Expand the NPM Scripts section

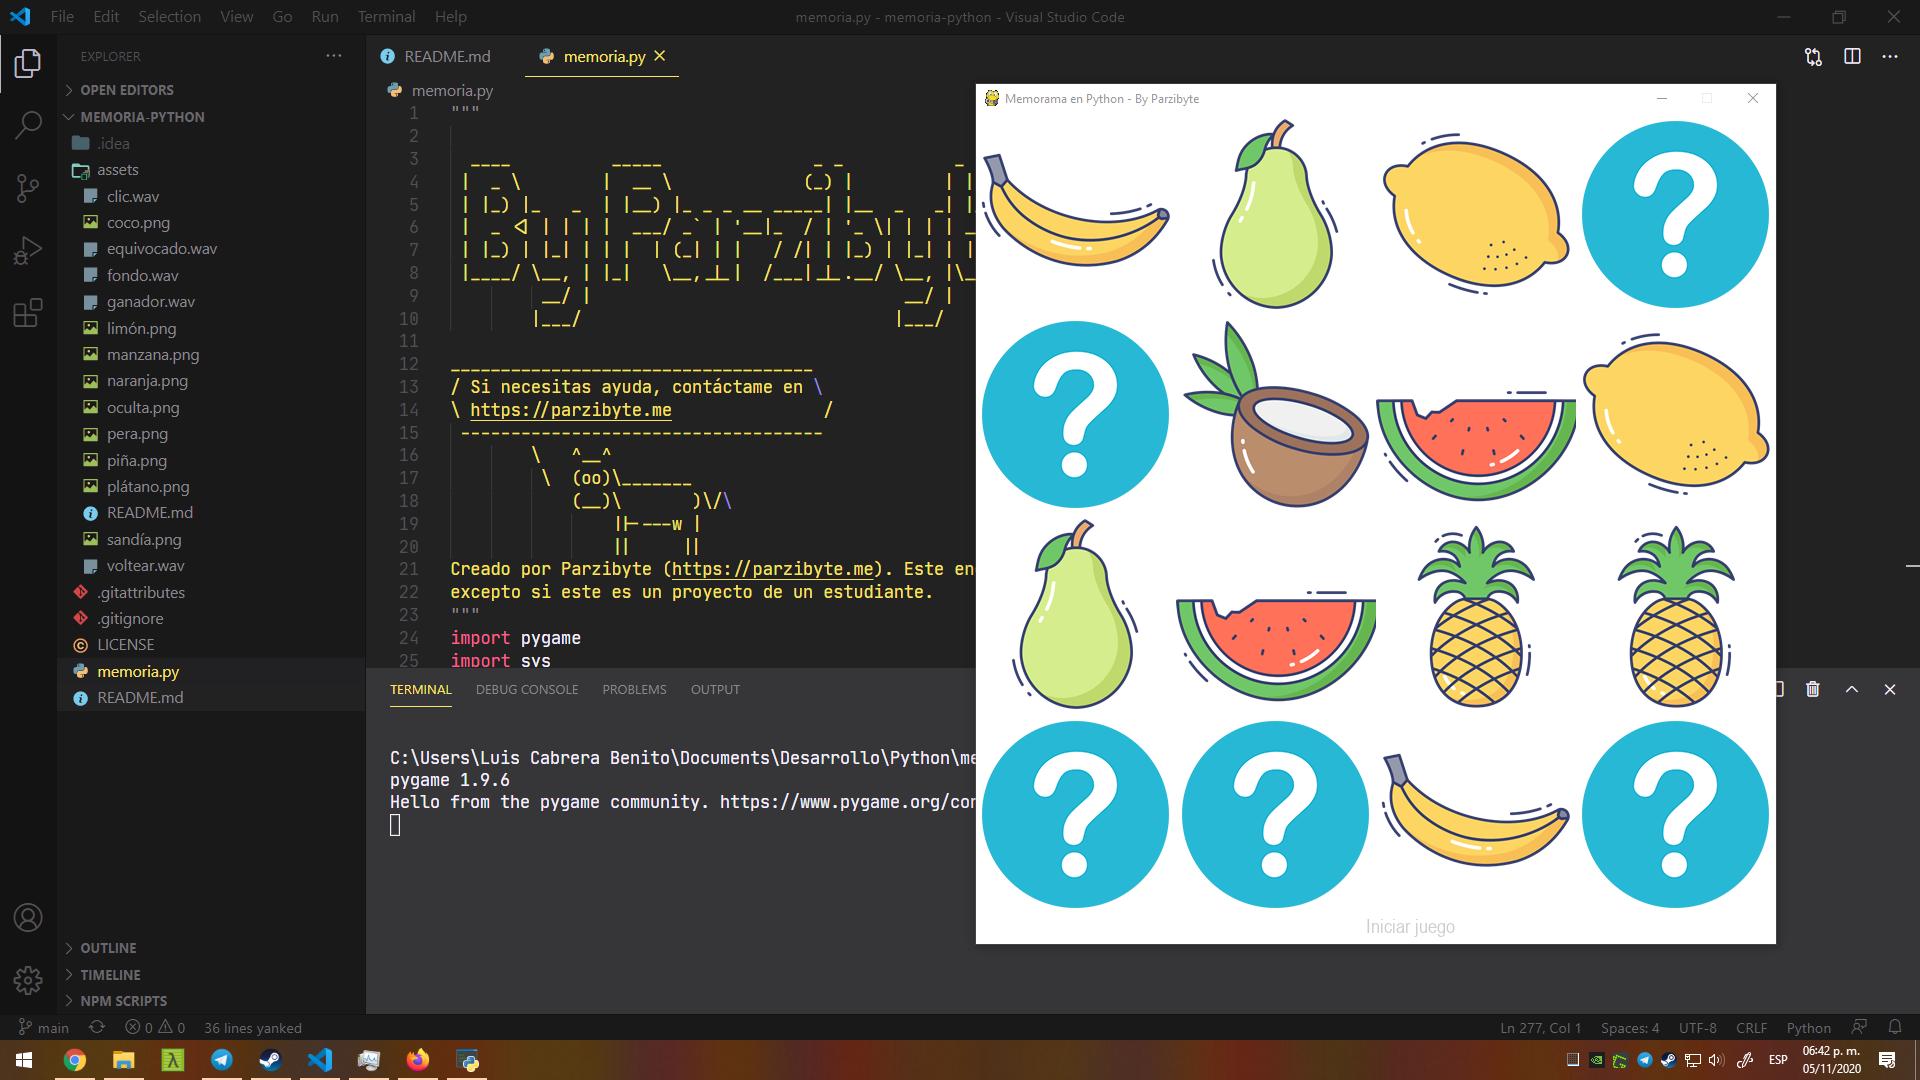tap(124, 1001)
